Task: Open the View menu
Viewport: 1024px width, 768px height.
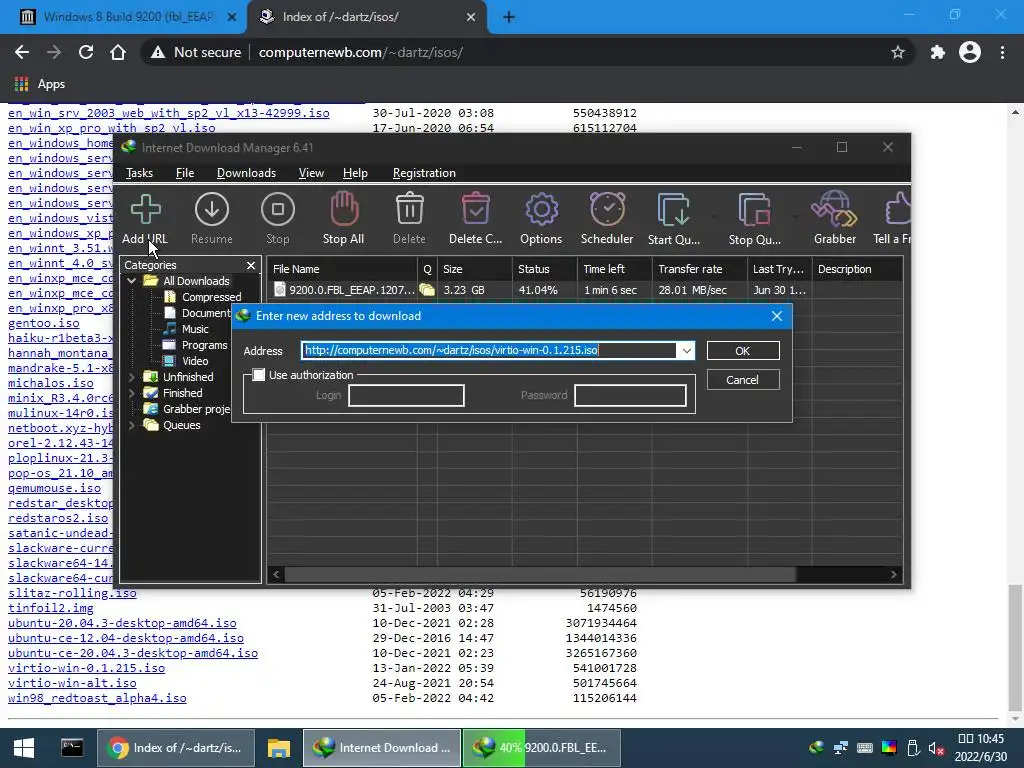Action: pyautogui.click(x=311, y=173)
